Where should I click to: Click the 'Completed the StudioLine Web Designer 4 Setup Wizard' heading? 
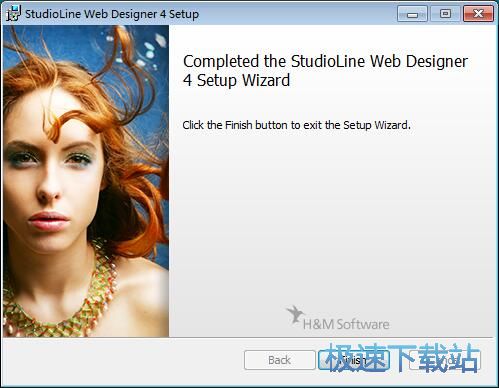click(325, 71)
